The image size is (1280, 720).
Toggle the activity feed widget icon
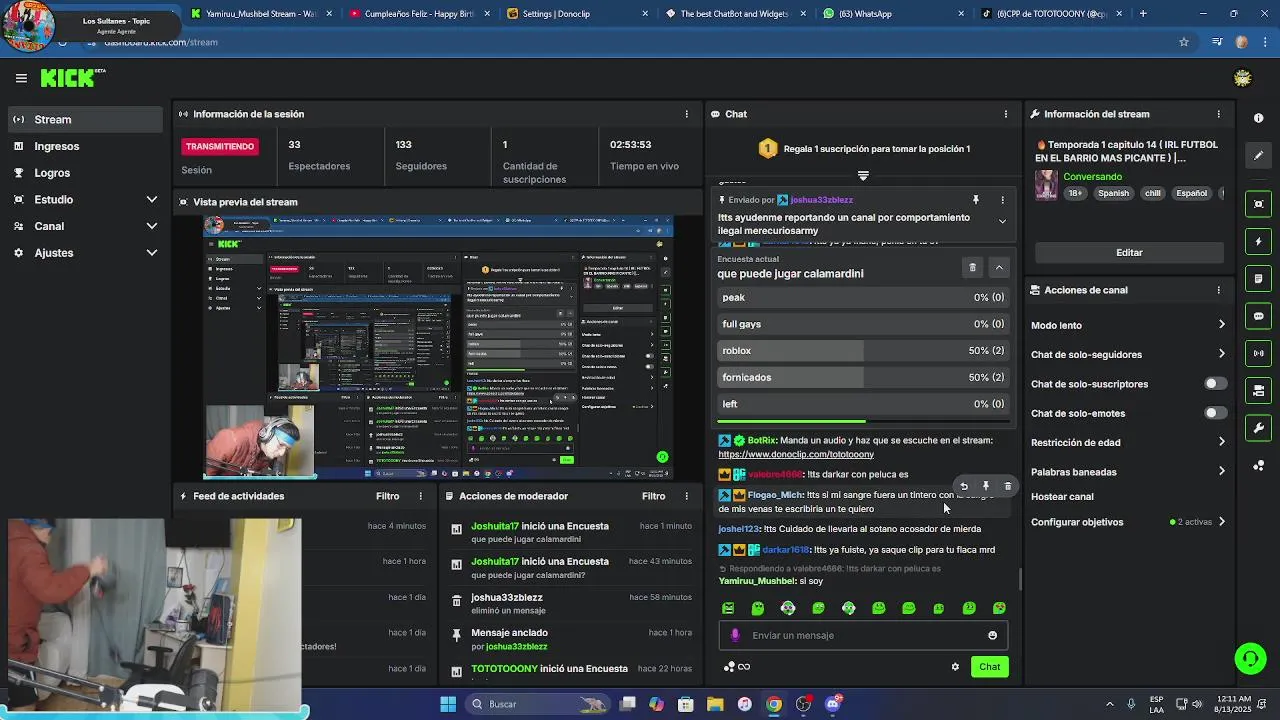(1258, 279)
